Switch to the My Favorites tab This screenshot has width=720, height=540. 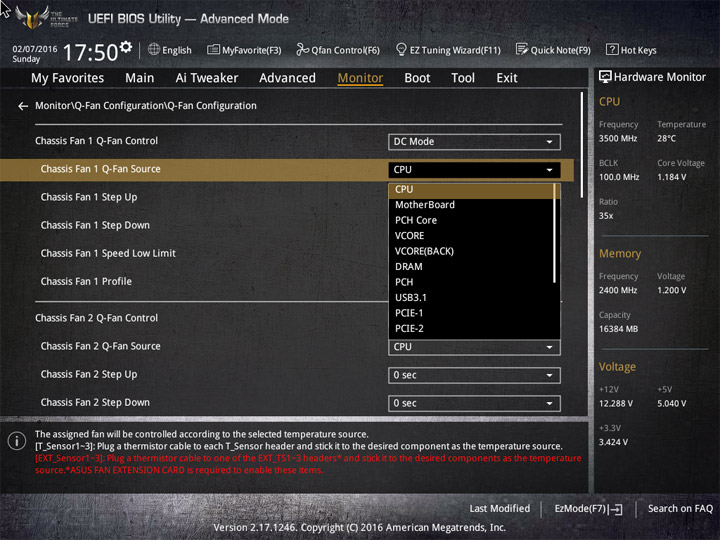pyautogui.click(x=68, y=78)
